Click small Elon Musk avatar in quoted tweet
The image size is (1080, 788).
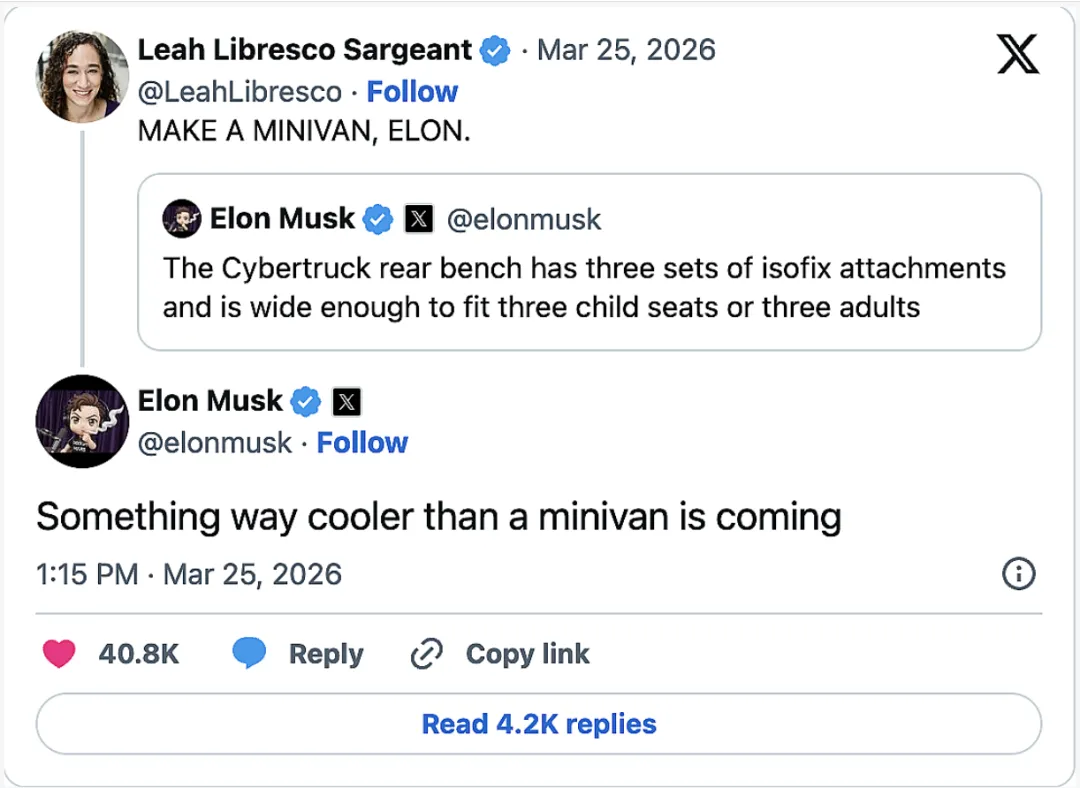[x=182, y=219]
